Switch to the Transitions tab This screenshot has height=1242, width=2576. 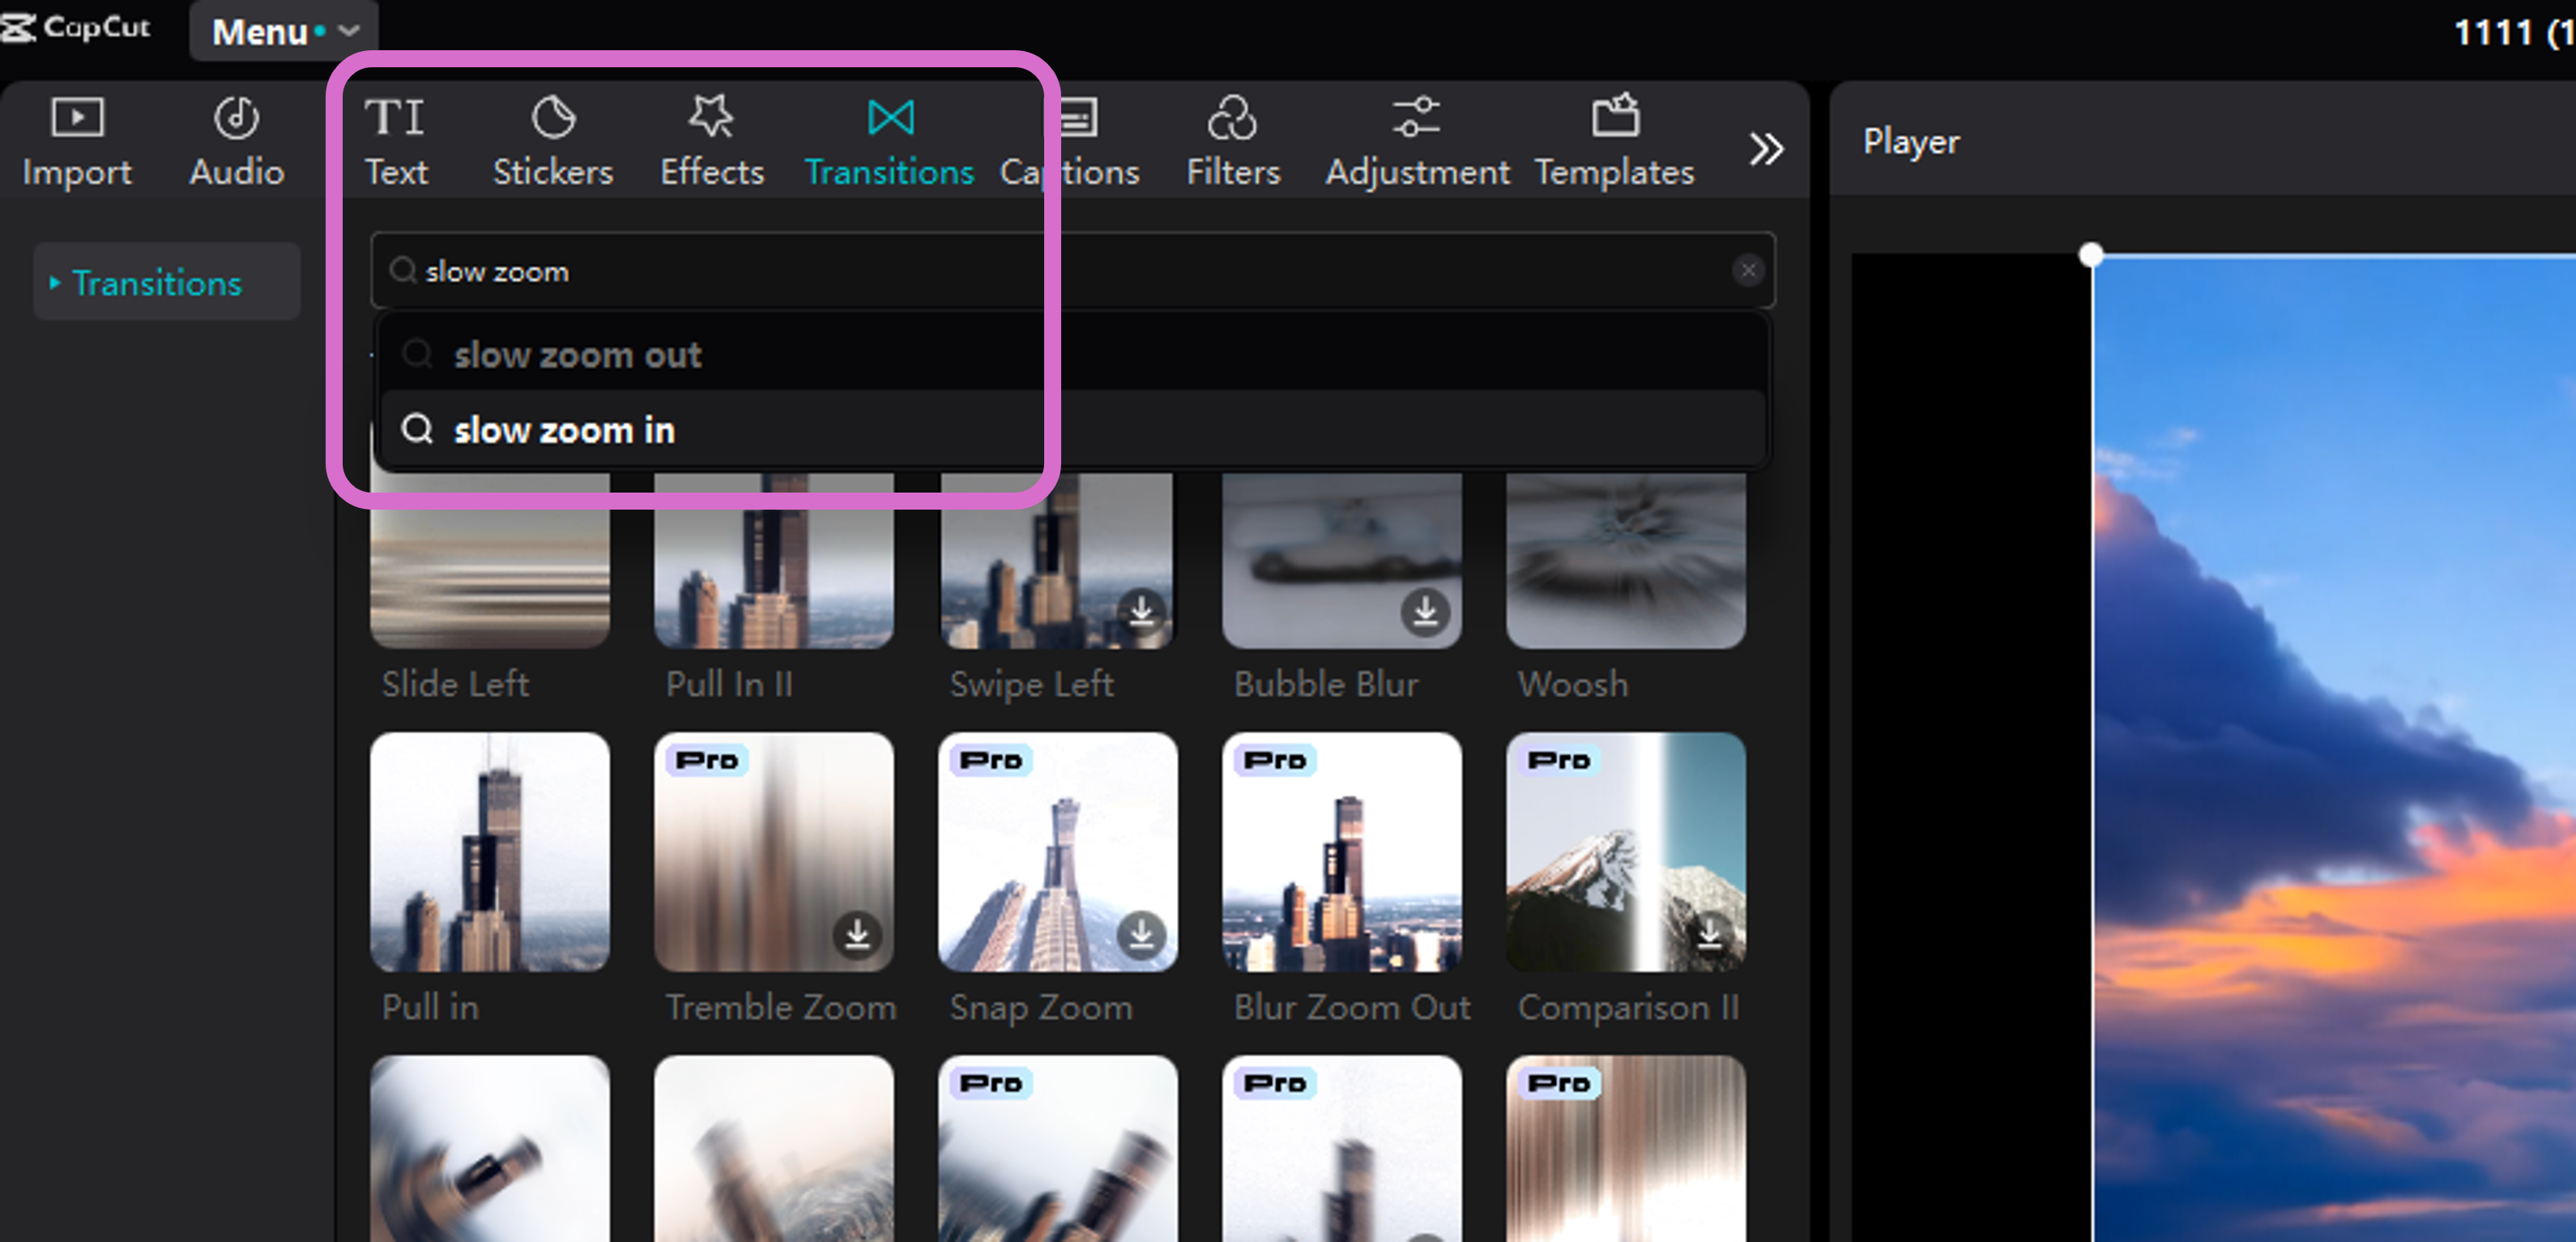point(889,142)
